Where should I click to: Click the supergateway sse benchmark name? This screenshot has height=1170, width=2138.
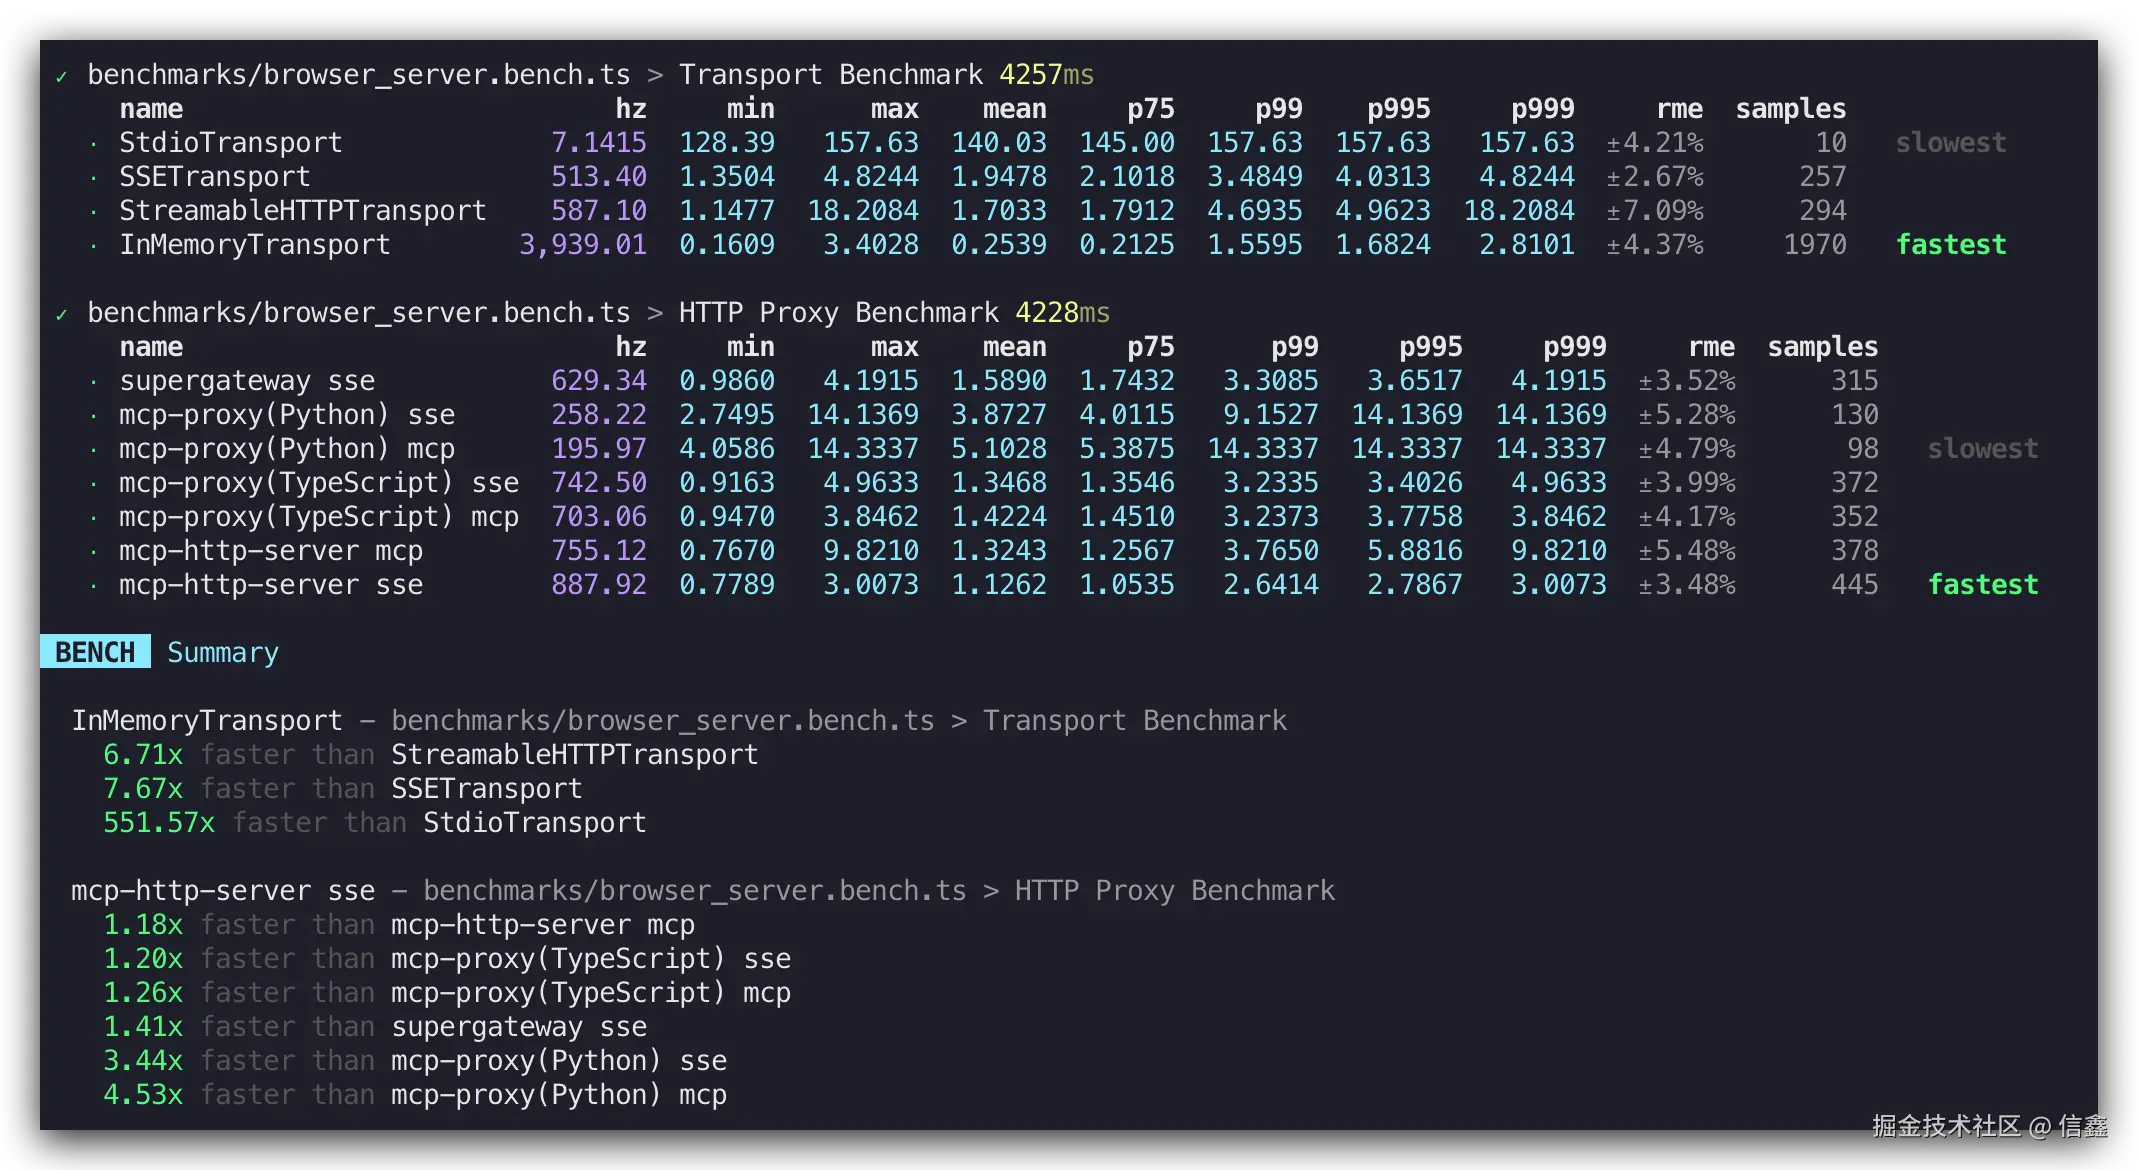pyautogui.click(x=247, y=381)
